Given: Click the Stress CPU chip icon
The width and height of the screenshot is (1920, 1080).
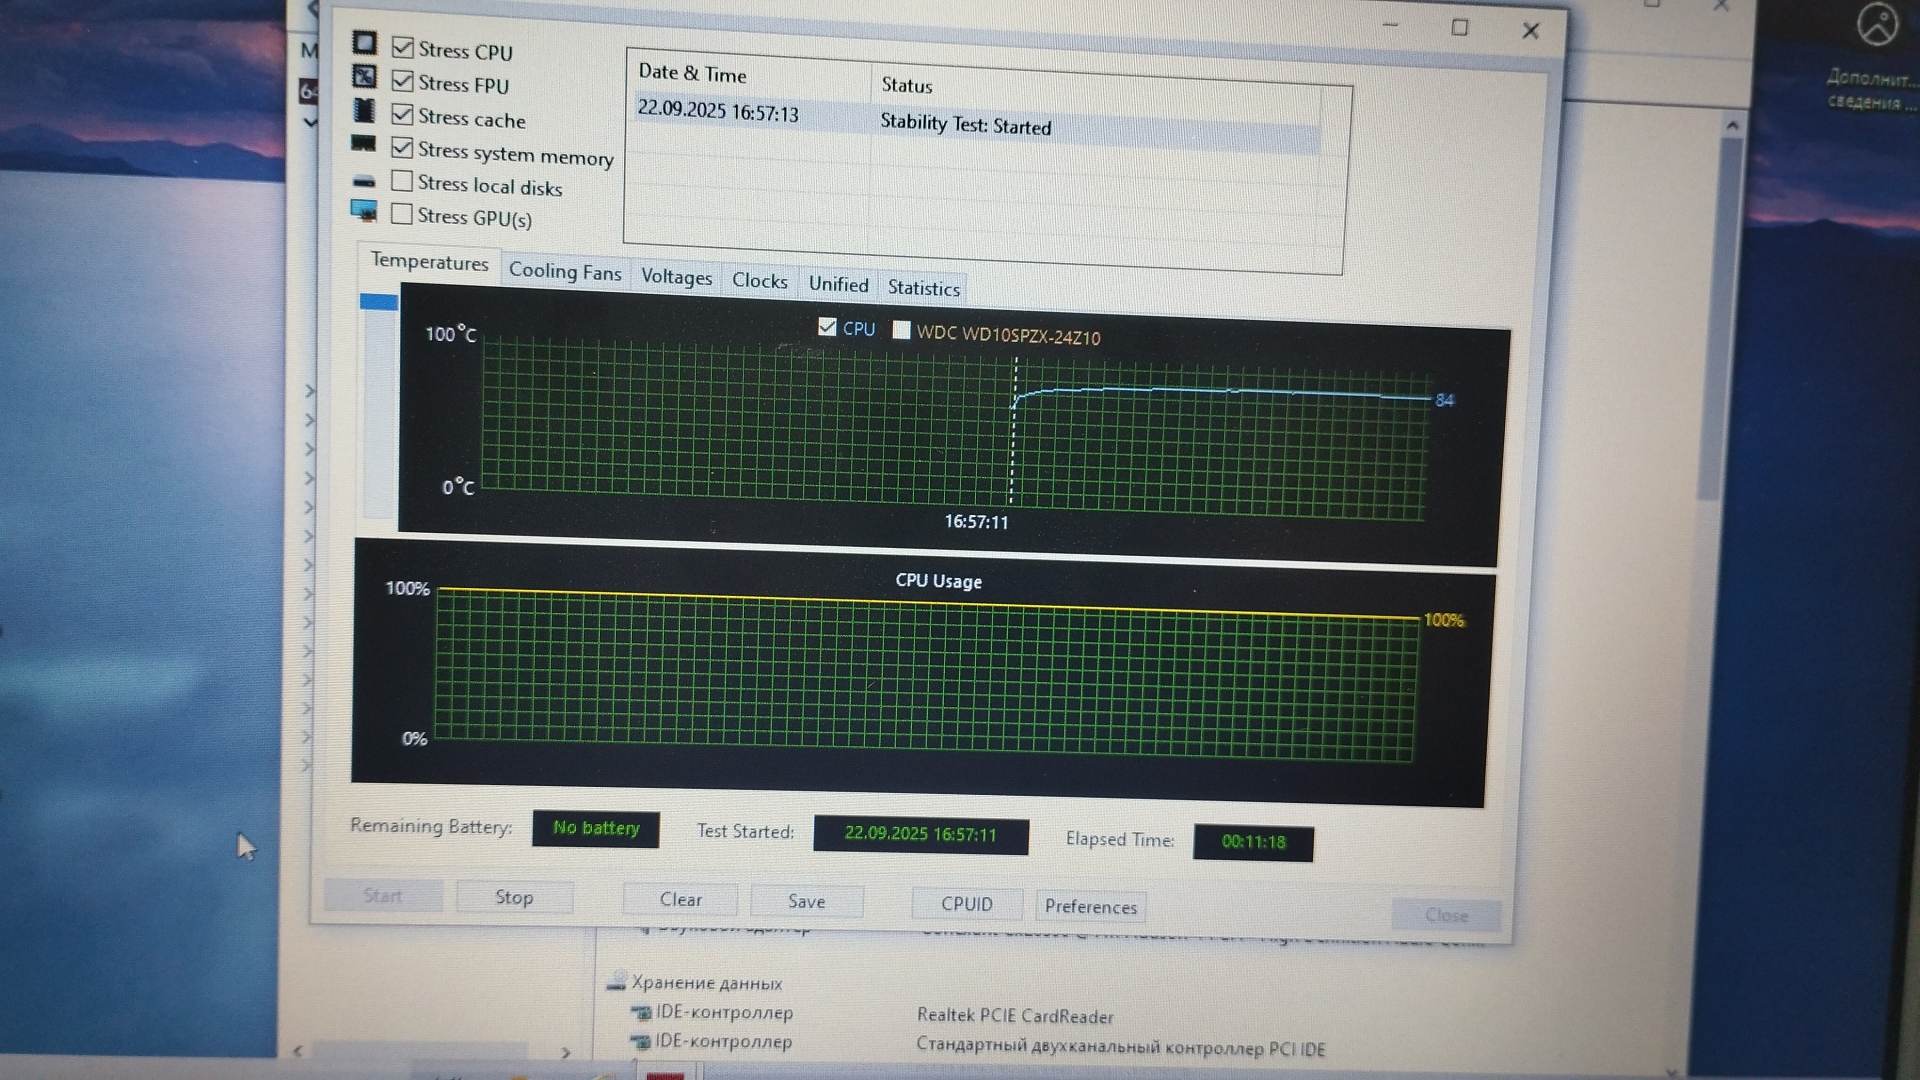Looking at the screenshot, I should coord(364,43).
